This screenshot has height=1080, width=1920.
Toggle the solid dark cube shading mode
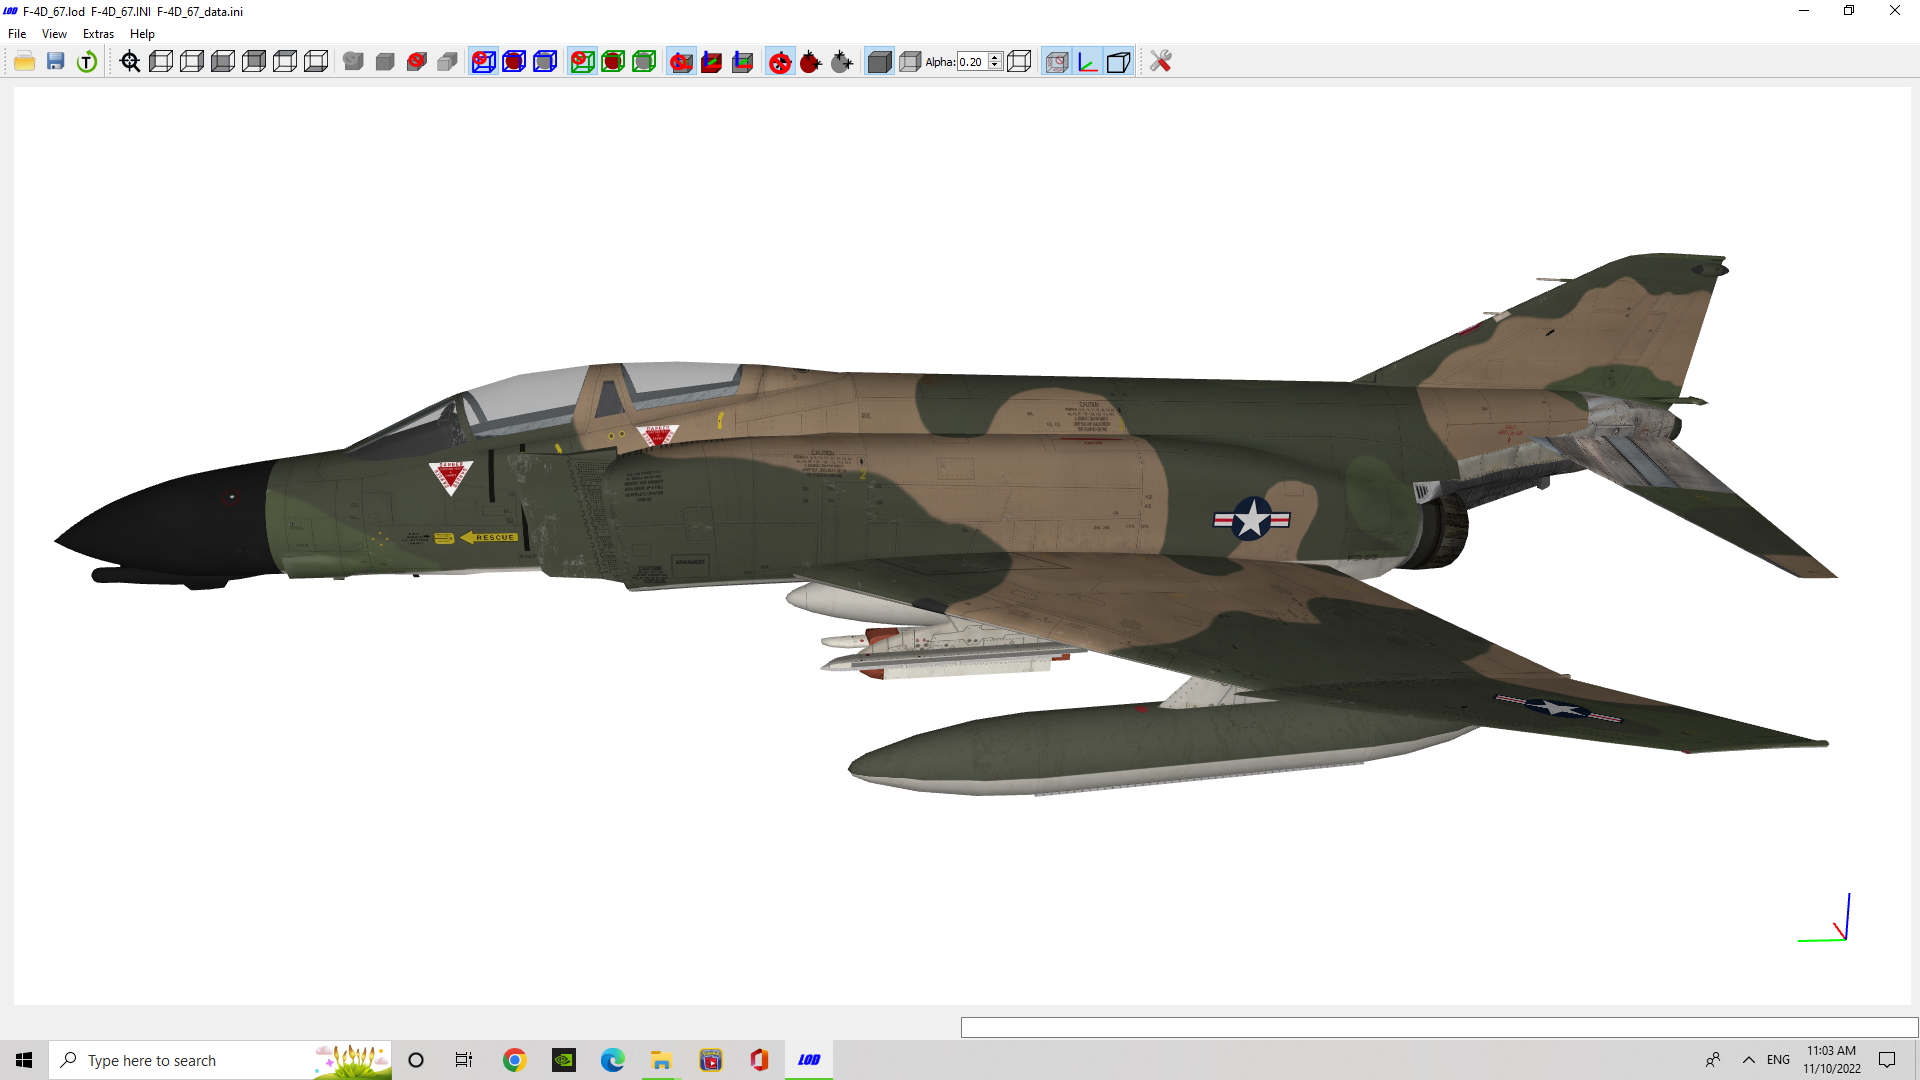click(x=879, y=62)
